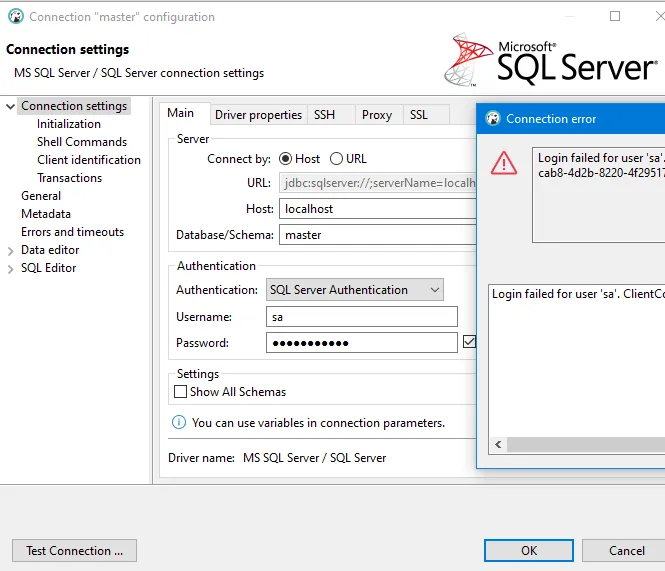Click the variables in connection parameters hint
The width and height of the screenshot is (665, 571).
318,423
